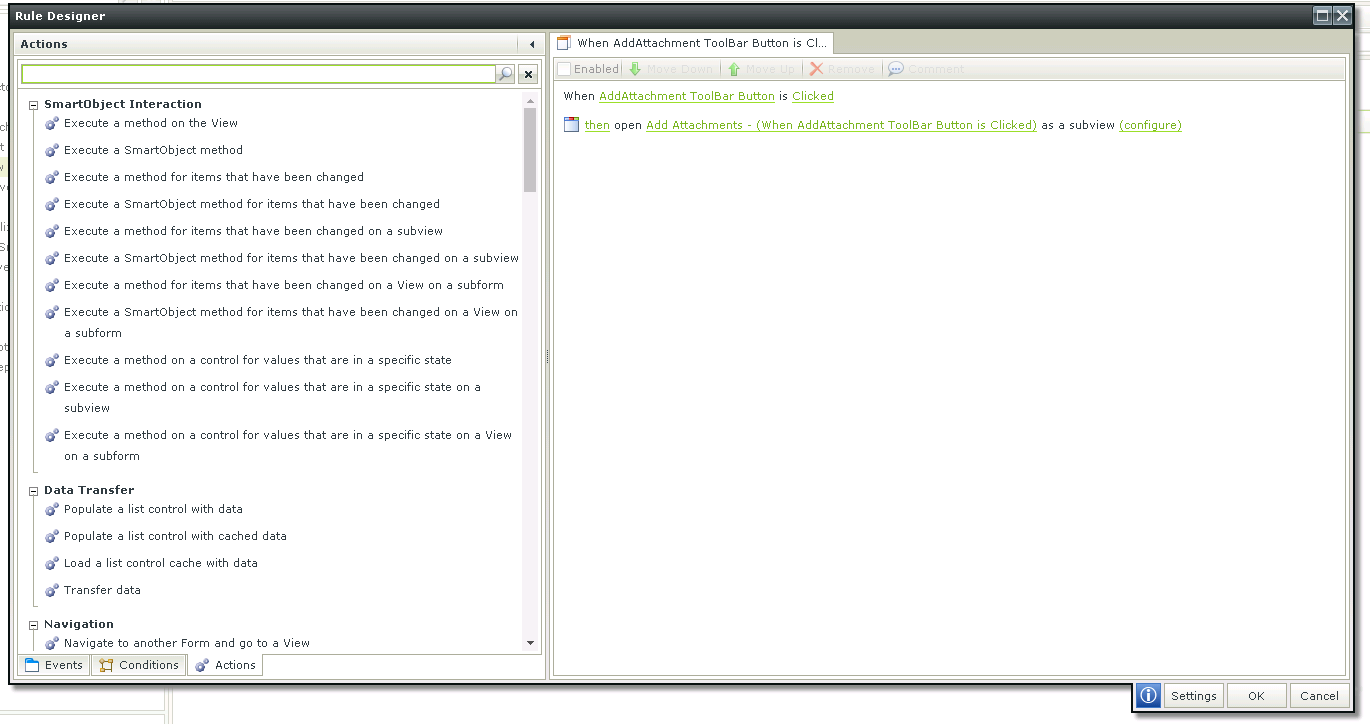Select 'Execute a method on a control... on a View on a subform'
The width and height of the screenshot is (1370, 724).
288,445
